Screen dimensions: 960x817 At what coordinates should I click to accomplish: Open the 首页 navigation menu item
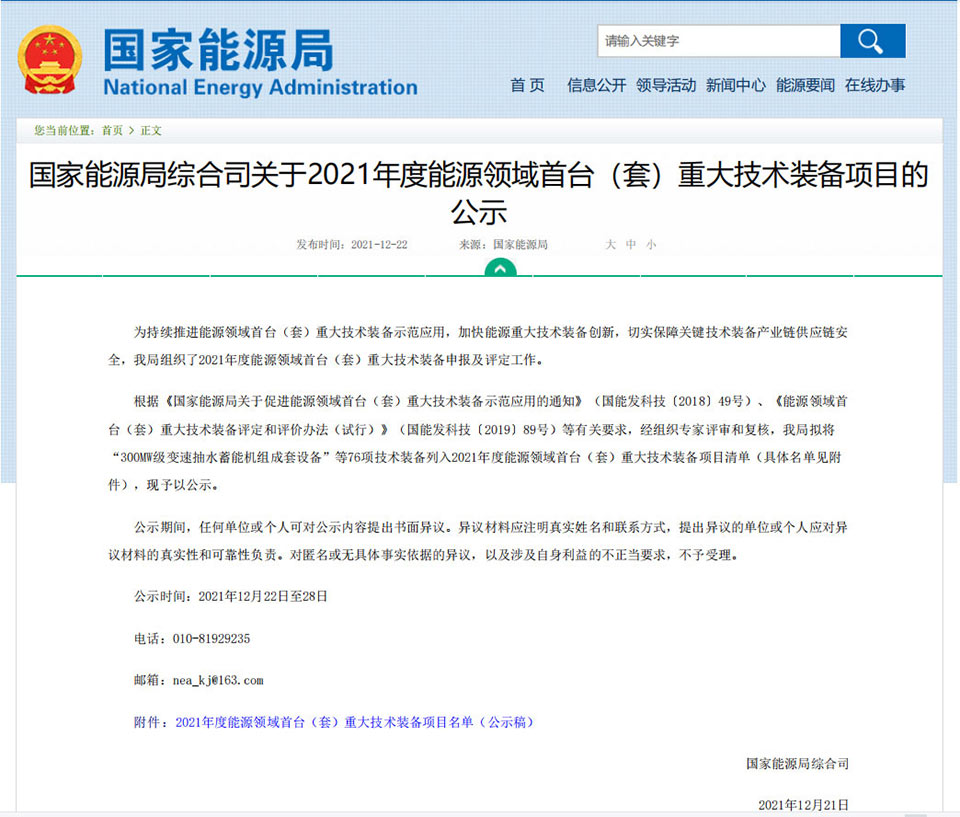527,85
